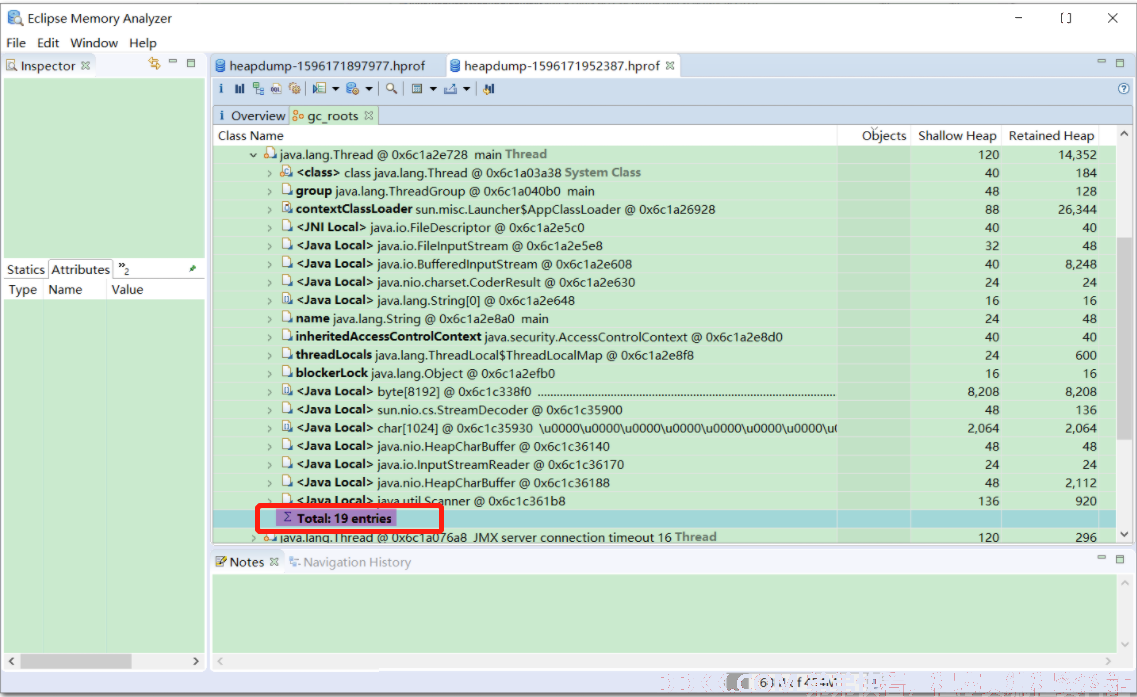Maximize the Notes panel

(x=1120, y=559)
